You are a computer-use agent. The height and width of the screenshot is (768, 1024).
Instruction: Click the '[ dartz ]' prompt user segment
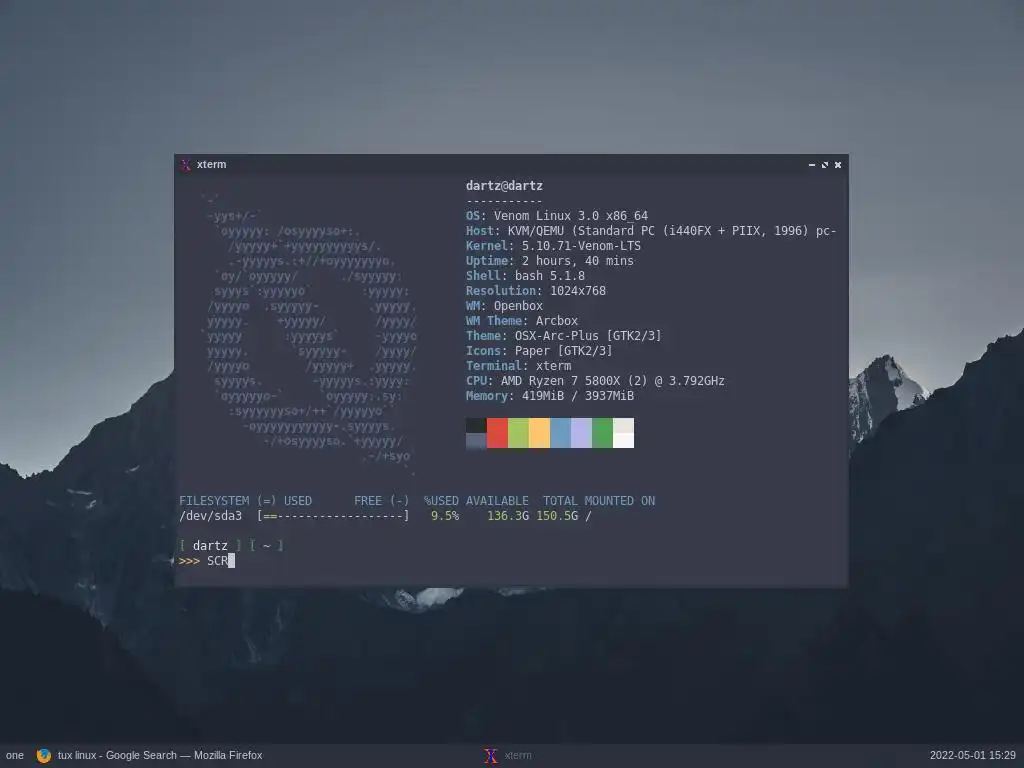[210, 546]
